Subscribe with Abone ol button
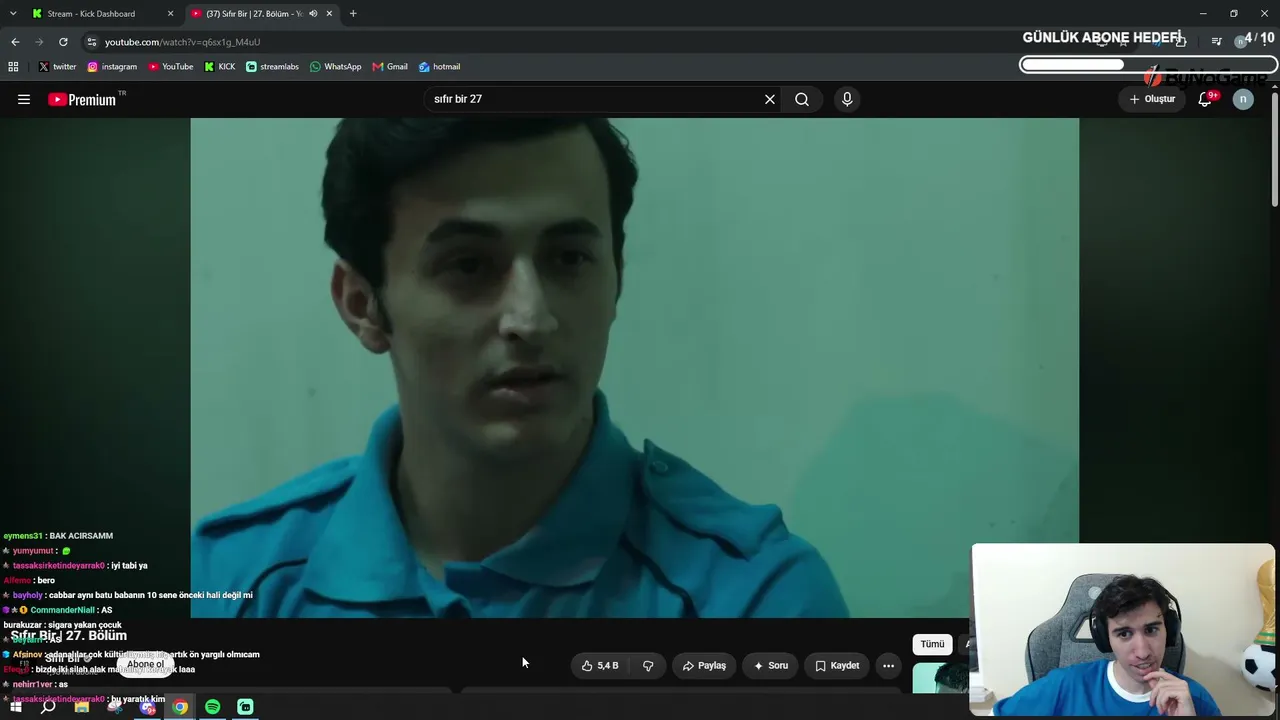Image resolution: width=1280 pixels, height=720 pixels. click(145, 664)
